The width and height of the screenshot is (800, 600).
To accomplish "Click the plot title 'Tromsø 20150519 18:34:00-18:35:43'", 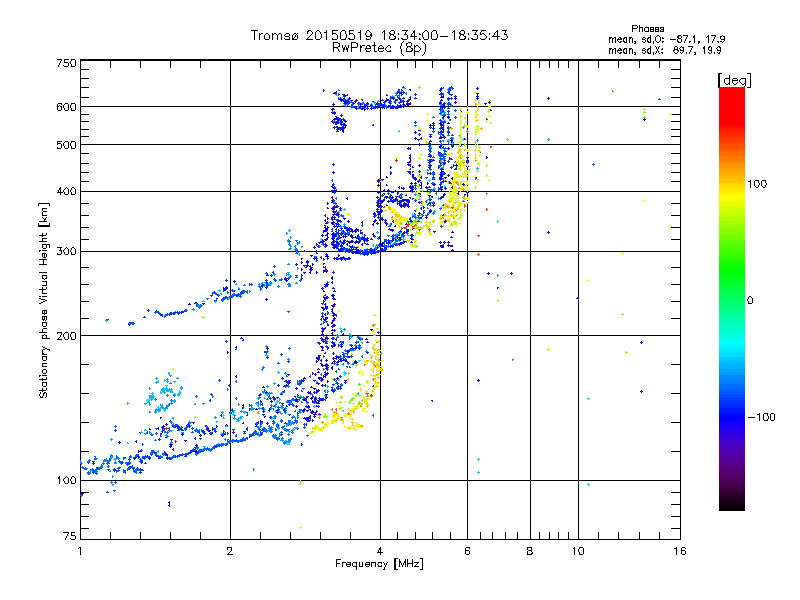I will 379,35.
